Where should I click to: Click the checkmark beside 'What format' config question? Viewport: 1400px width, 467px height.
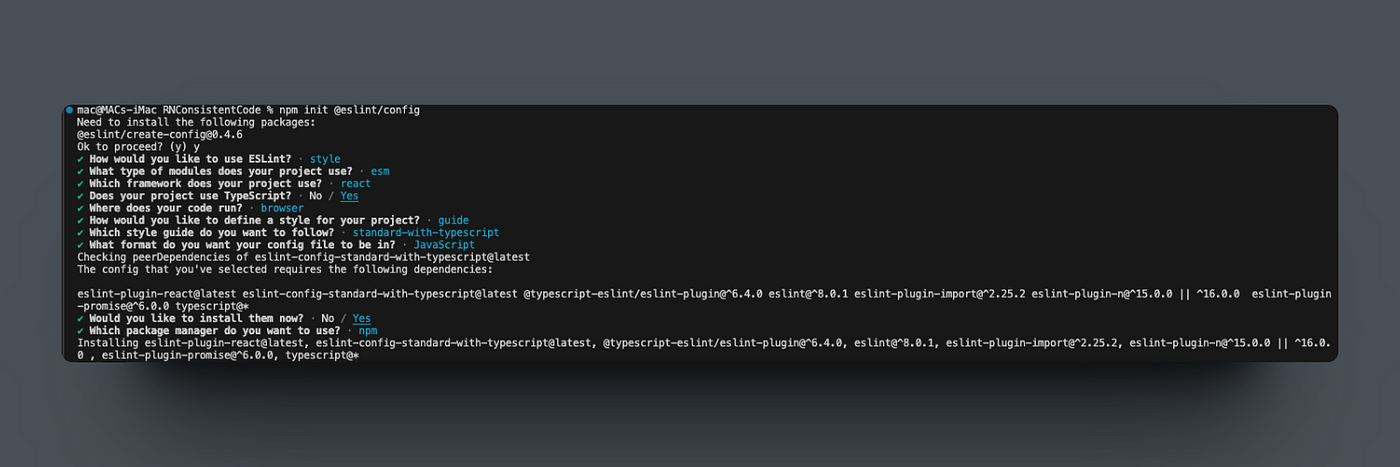tap(80, 245)
